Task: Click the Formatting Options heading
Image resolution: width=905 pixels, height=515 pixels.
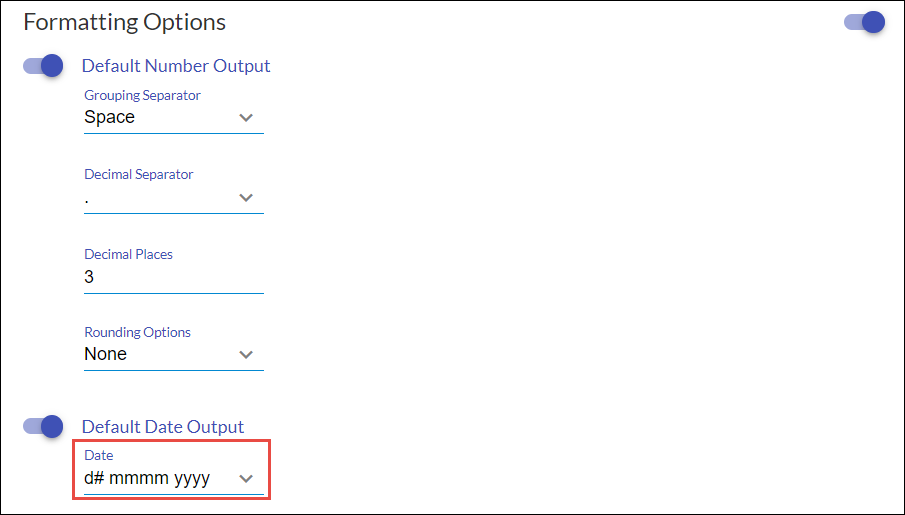Action: click(125, 22)
